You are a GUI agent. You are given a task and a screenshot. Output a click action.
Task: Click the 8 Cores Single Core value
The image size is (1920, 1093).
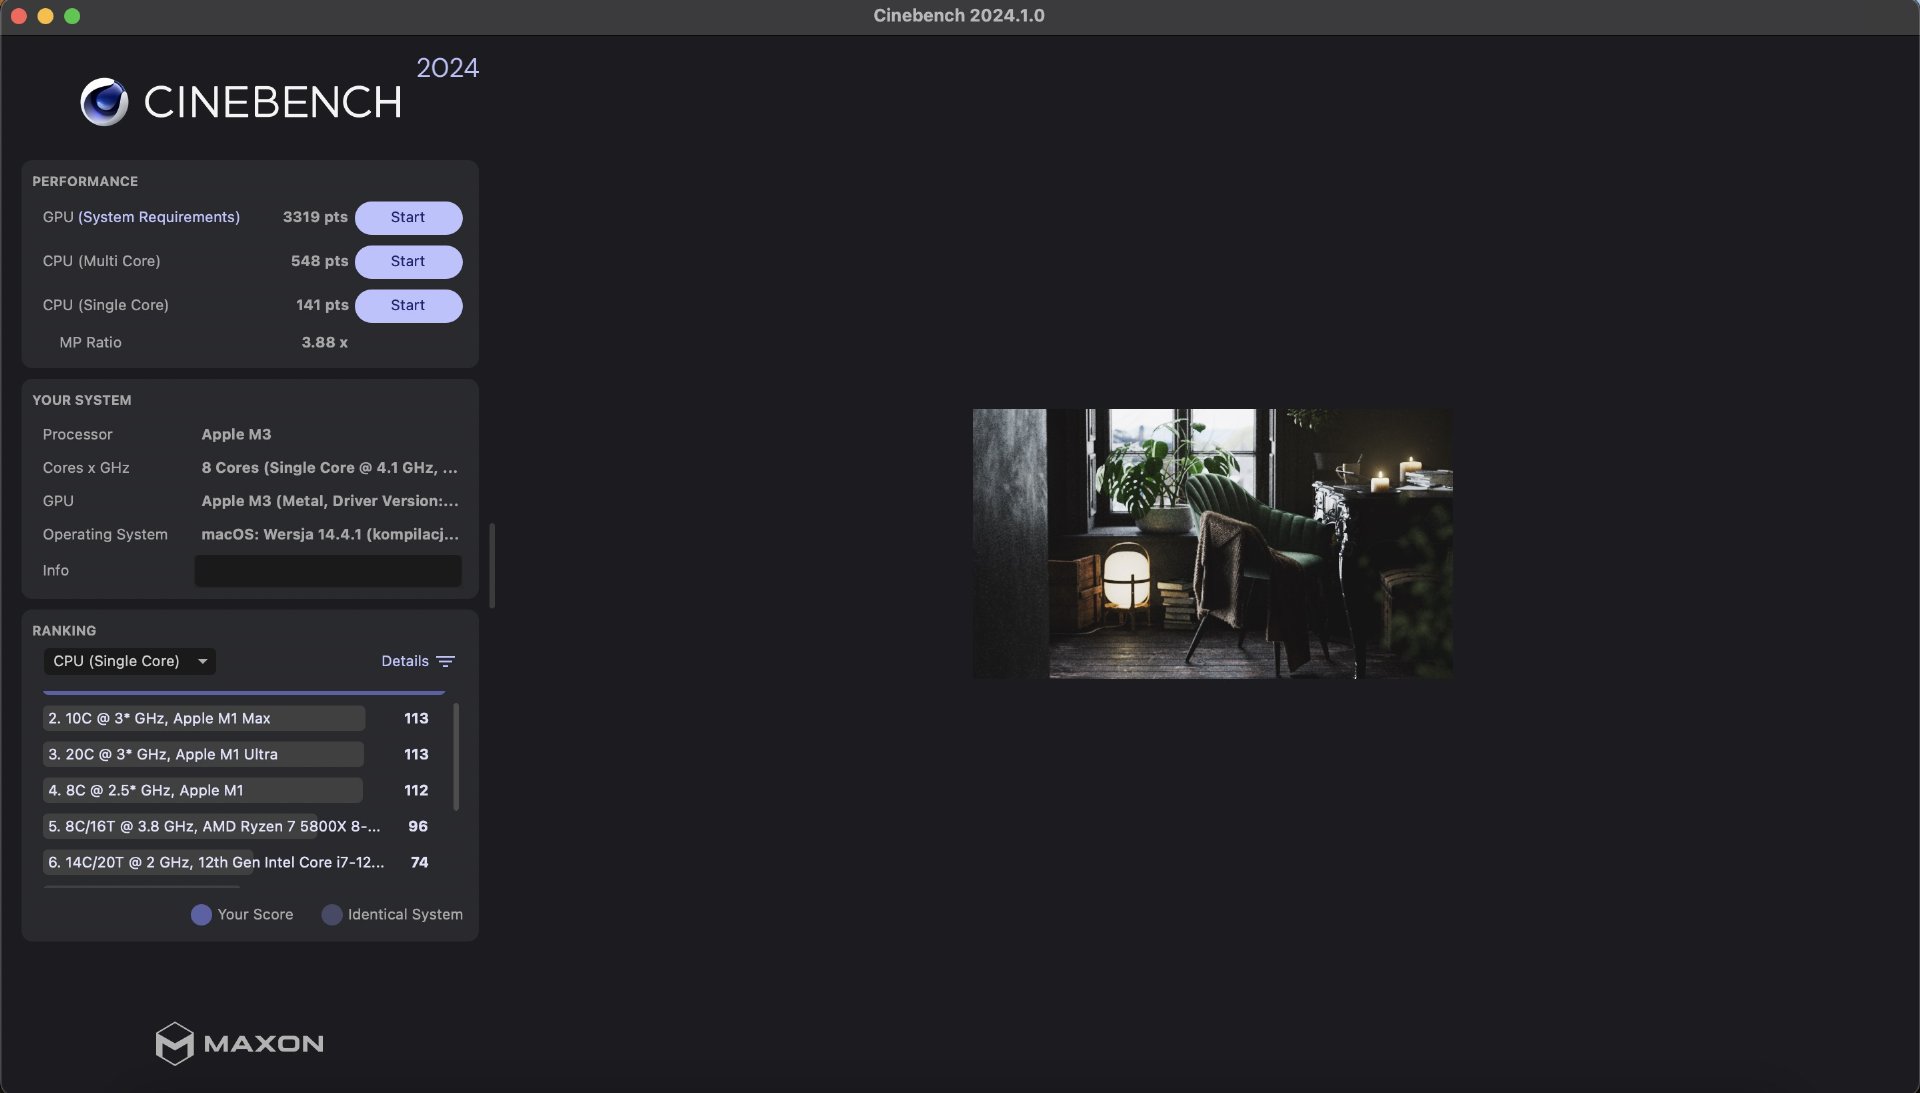click(x=330, y=468)
